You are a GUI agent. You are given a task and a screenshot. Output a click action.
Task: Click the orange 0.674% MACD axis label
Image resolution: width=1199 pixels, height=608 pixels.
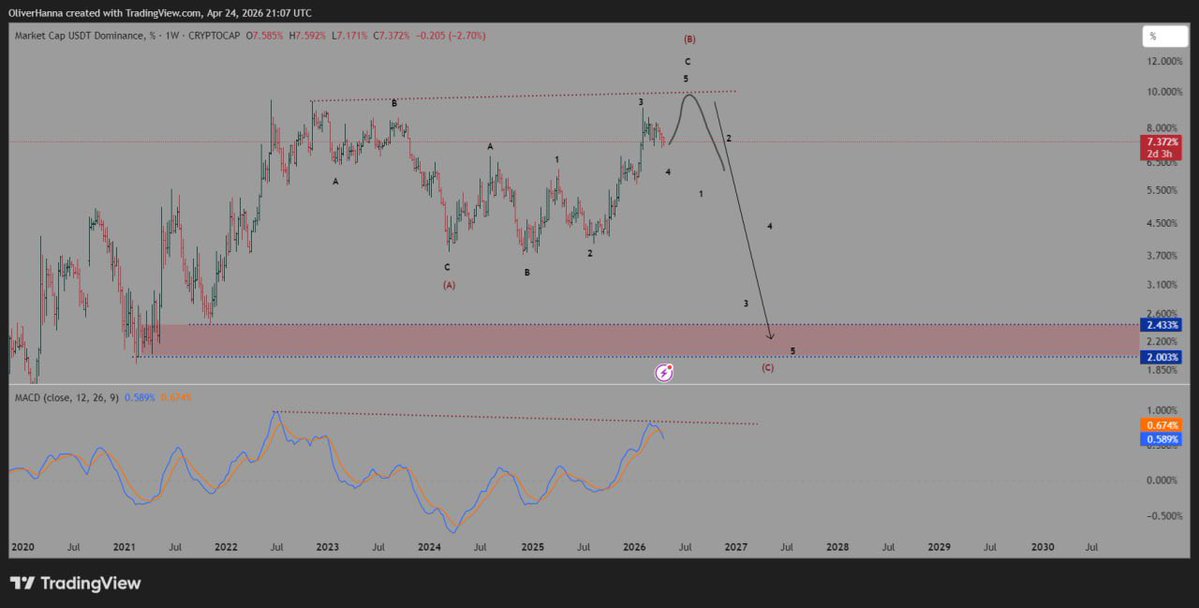tap(1161, 425)
